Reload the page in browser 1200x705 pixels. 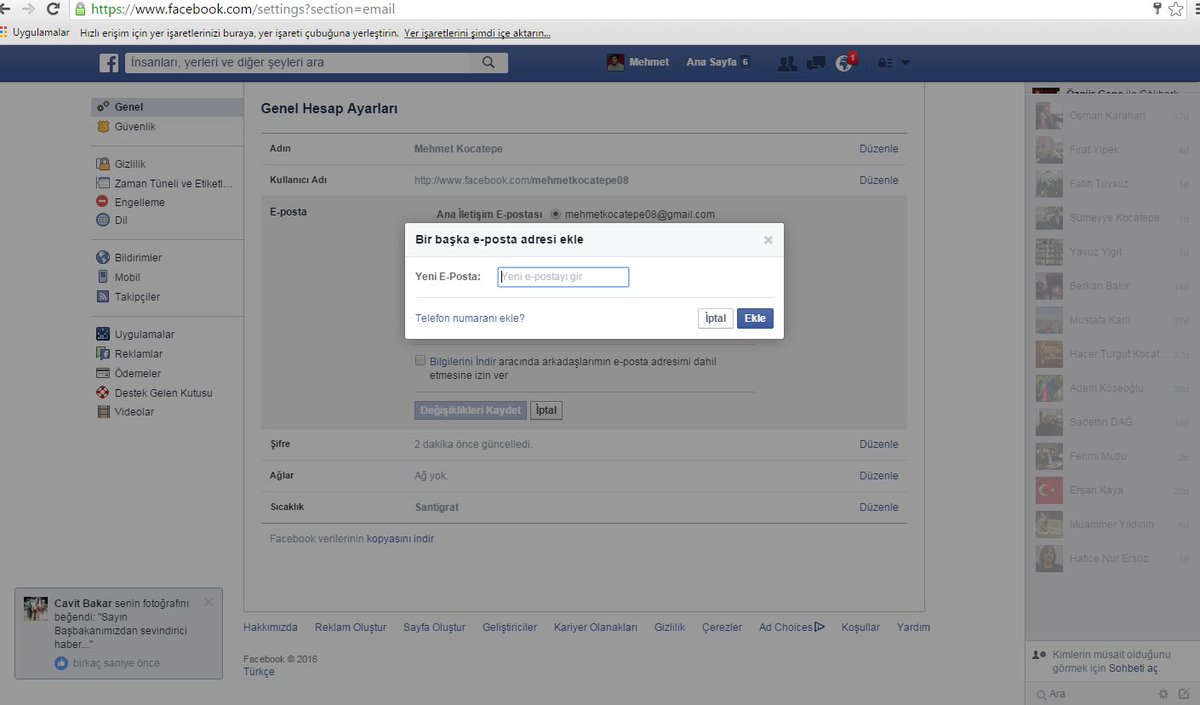pyautogui.click(x=53, y=9)
